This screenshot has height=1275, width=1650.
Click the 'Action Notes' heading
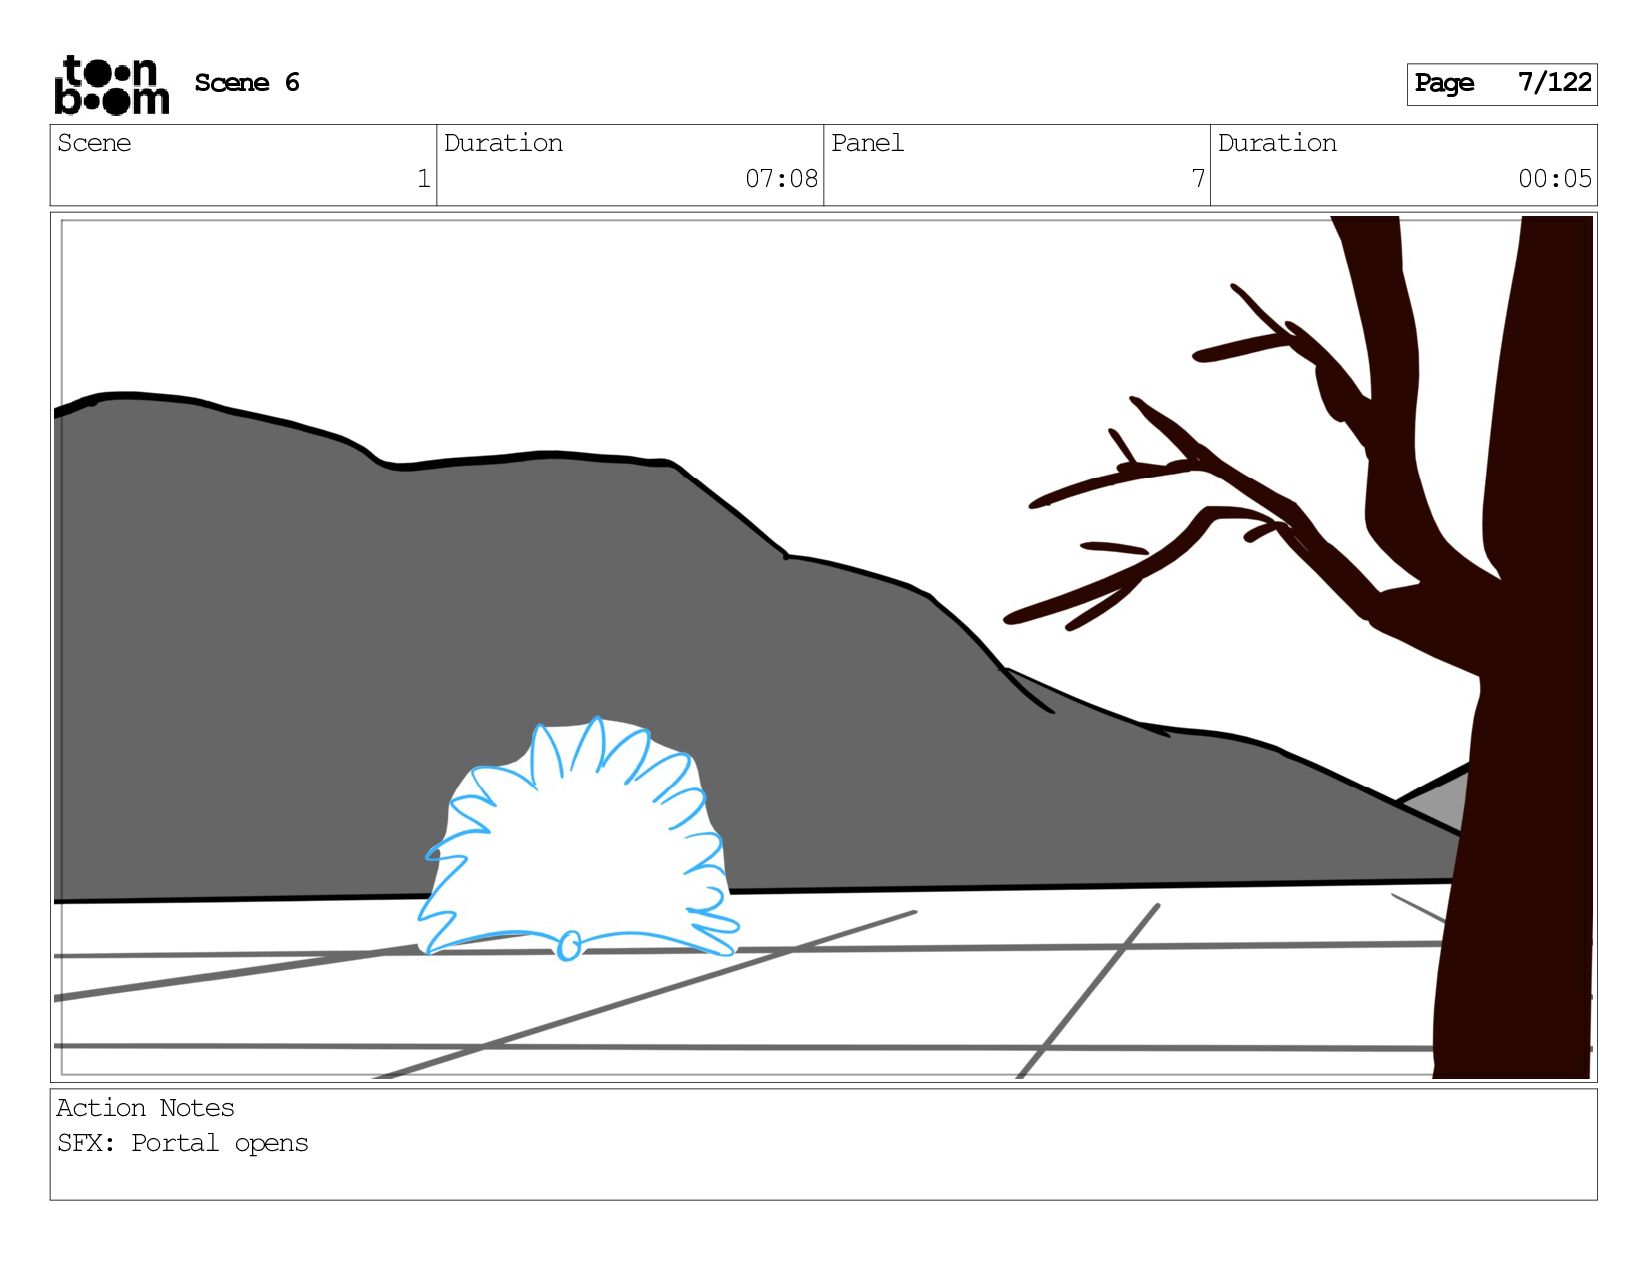145,1108
